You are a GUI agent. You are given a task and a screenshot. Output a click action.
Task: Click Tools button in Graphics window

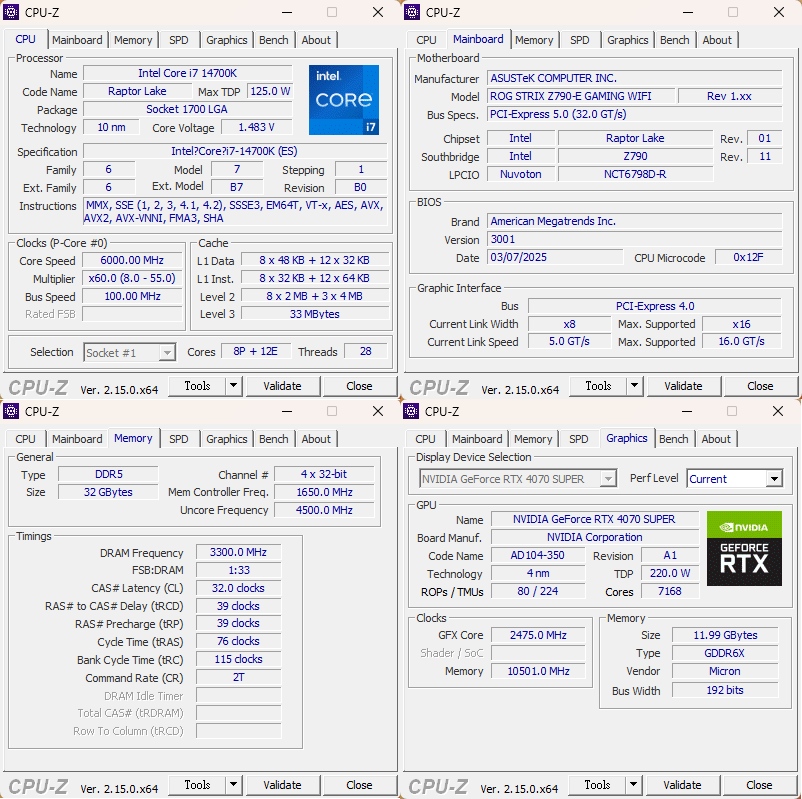pos(597,785)
